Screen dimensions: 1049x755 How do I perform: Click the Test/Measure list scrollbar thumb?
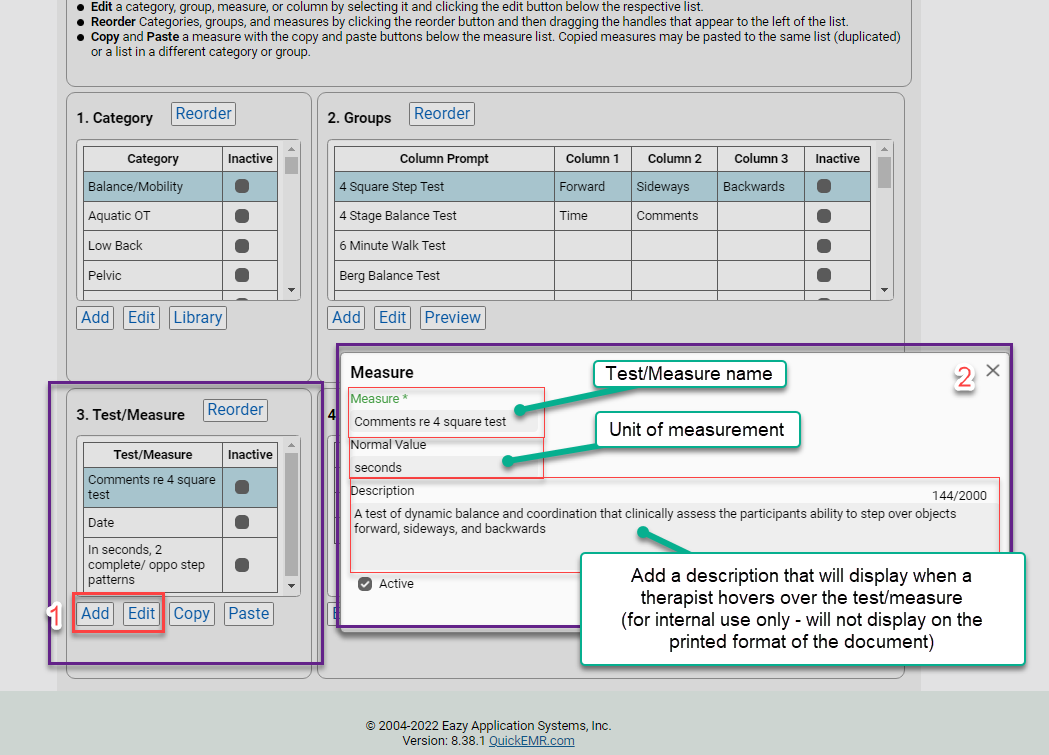pos(291,514)
